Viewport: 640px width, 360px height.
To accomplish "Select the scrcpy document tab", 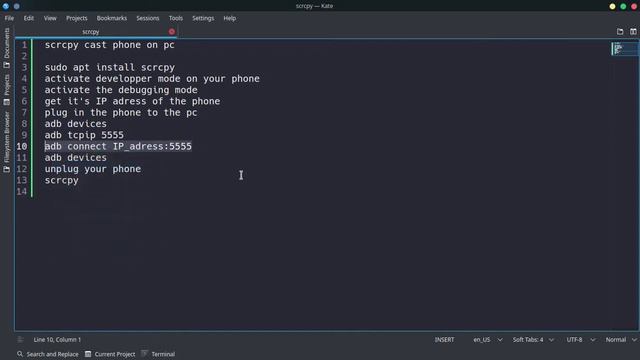I will (x=91, y=31).
